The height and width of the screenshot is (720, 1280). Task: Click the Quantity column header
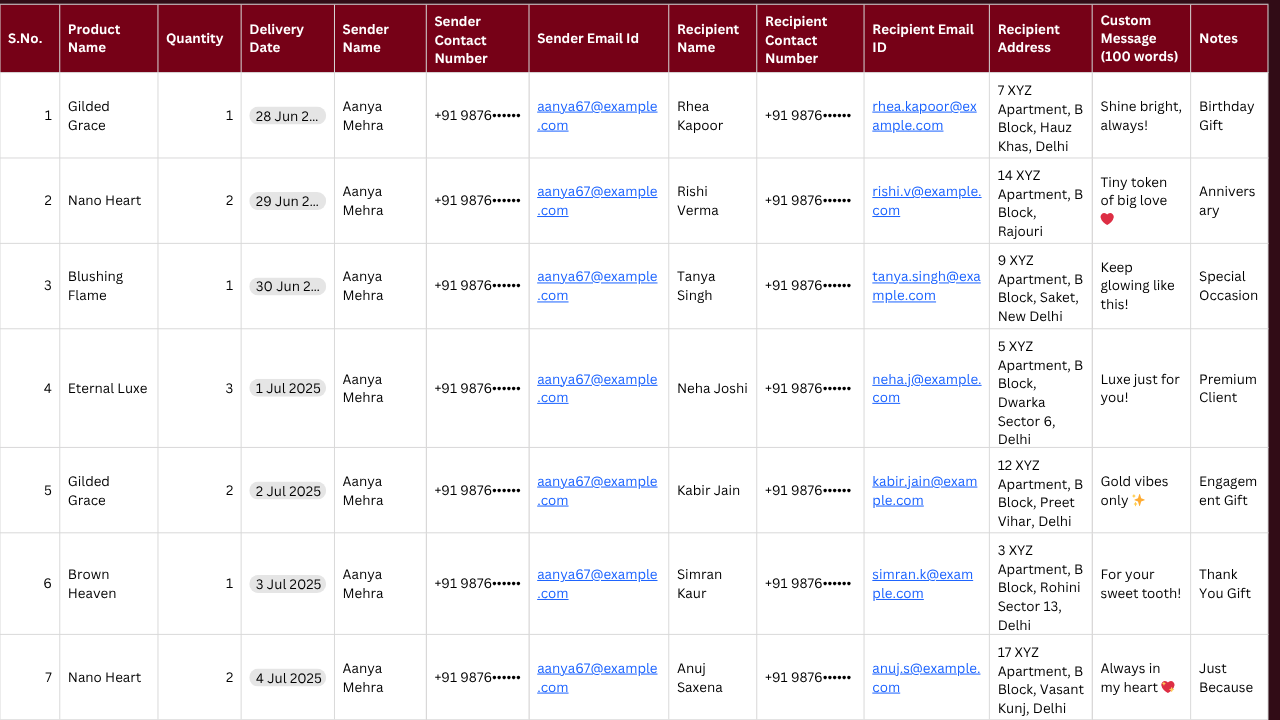click(199, 38)
